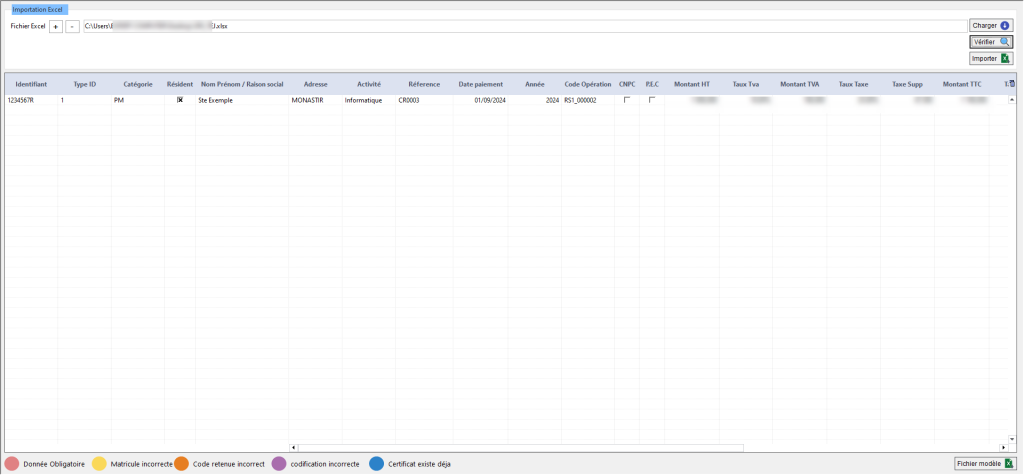This screenshot has height=475, width=1024.
Task: Click the minus button next to Fichier Excel
Action: tap(72, 26)
